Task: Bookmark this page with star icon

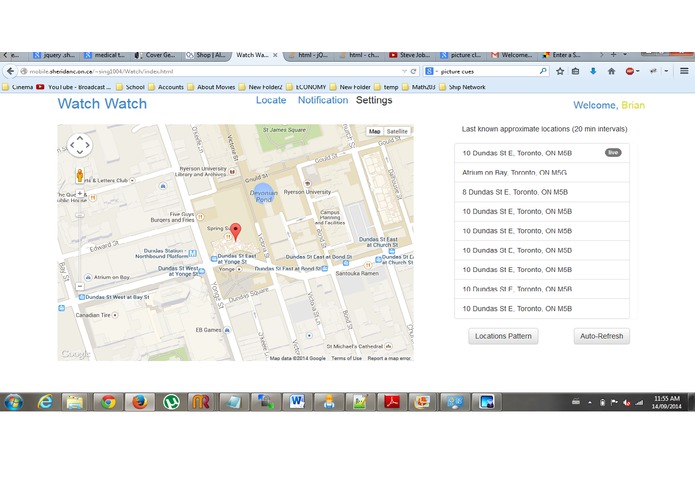Action: [x=560, y=71]
